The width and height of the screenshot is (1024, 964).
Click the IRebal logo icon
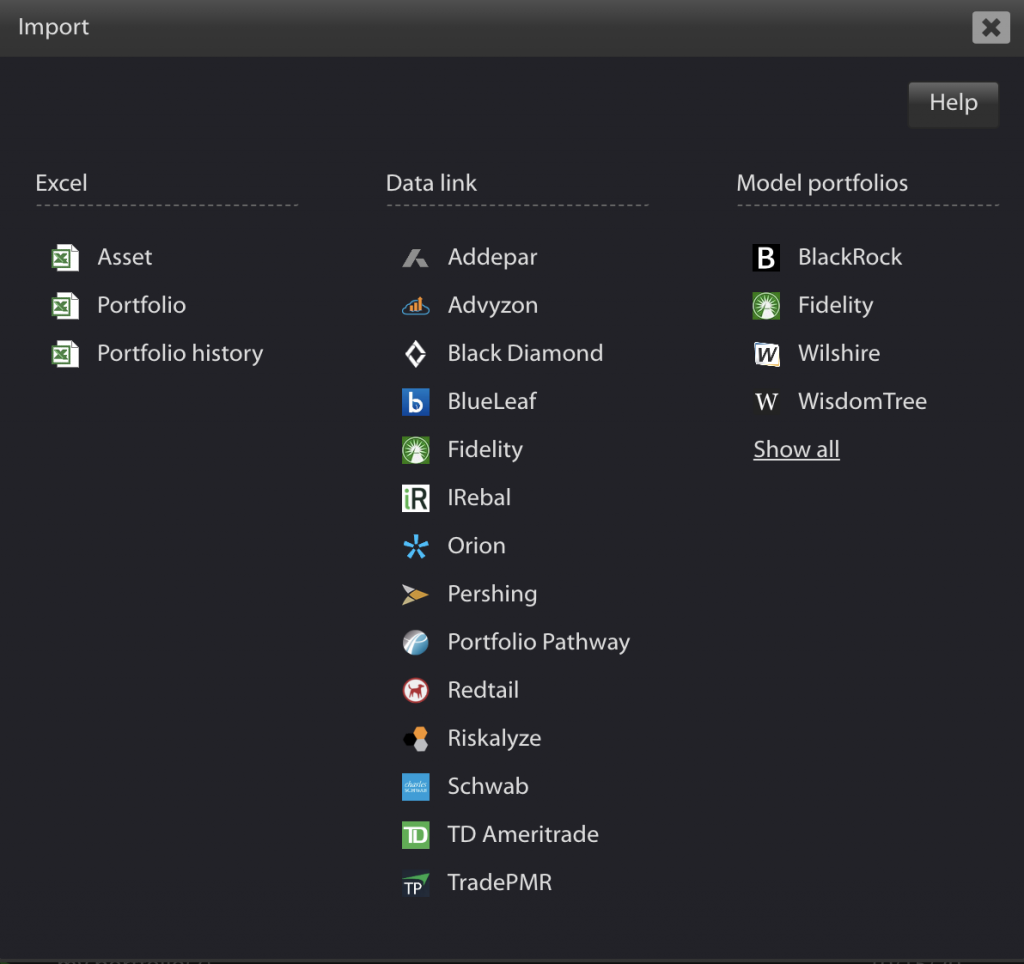(x=415, y=498)
